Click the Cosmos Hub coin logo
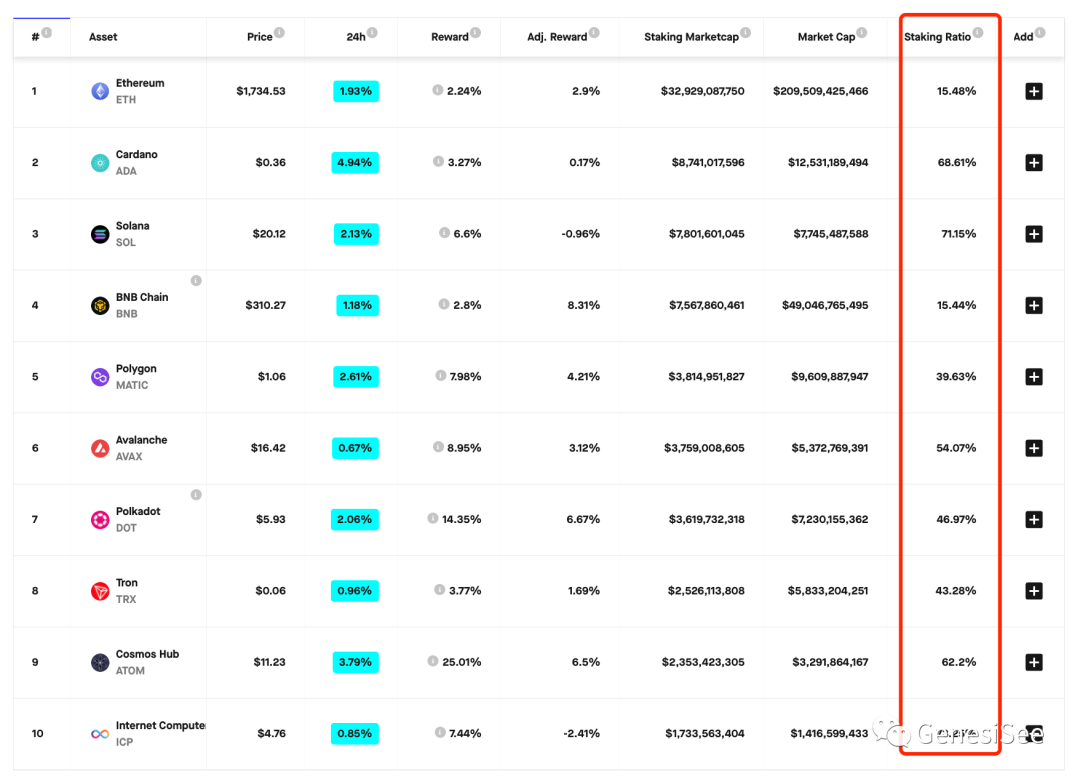The height and width of the screenshot is (779, 1080). [x=100, y=663]
